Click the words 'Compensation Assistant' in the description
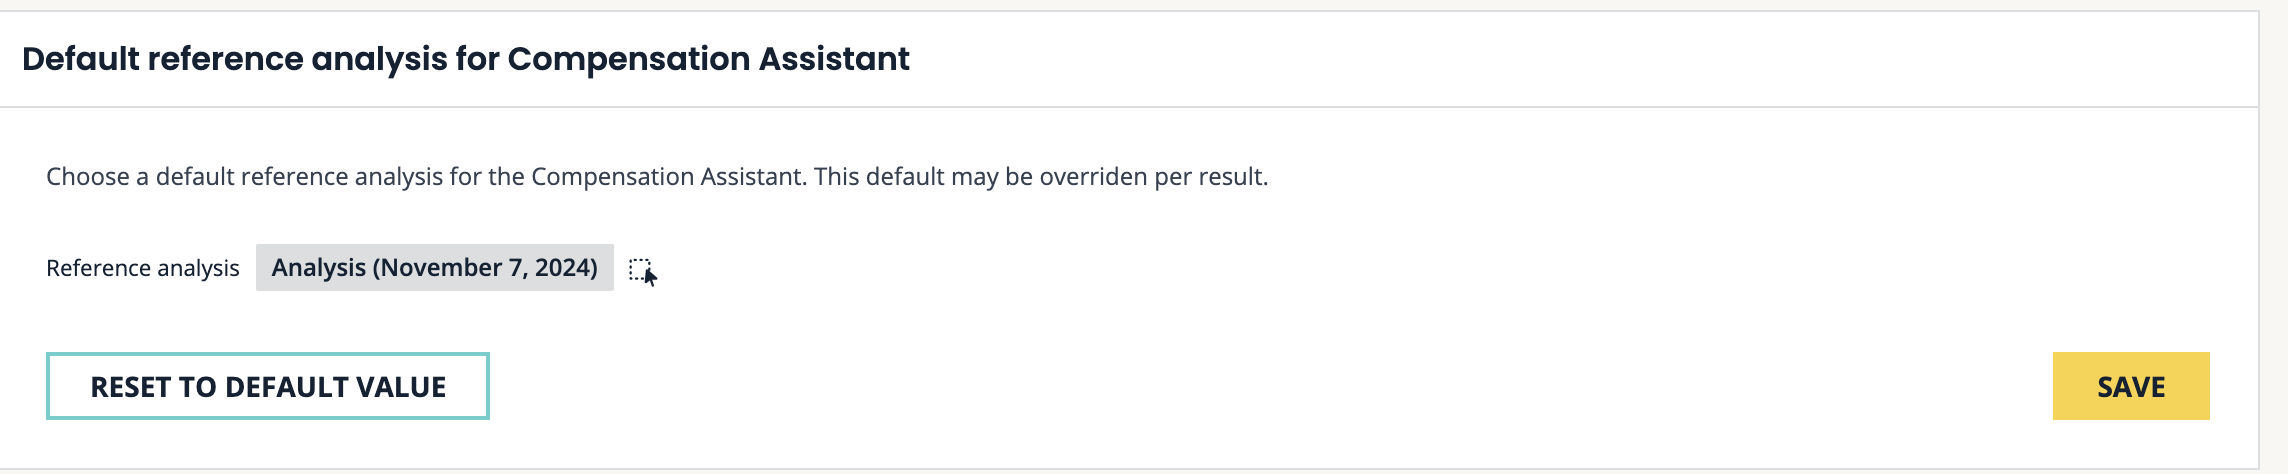Image resolution: width=2288 pixels, height=474 pixels. click(667, 177)
